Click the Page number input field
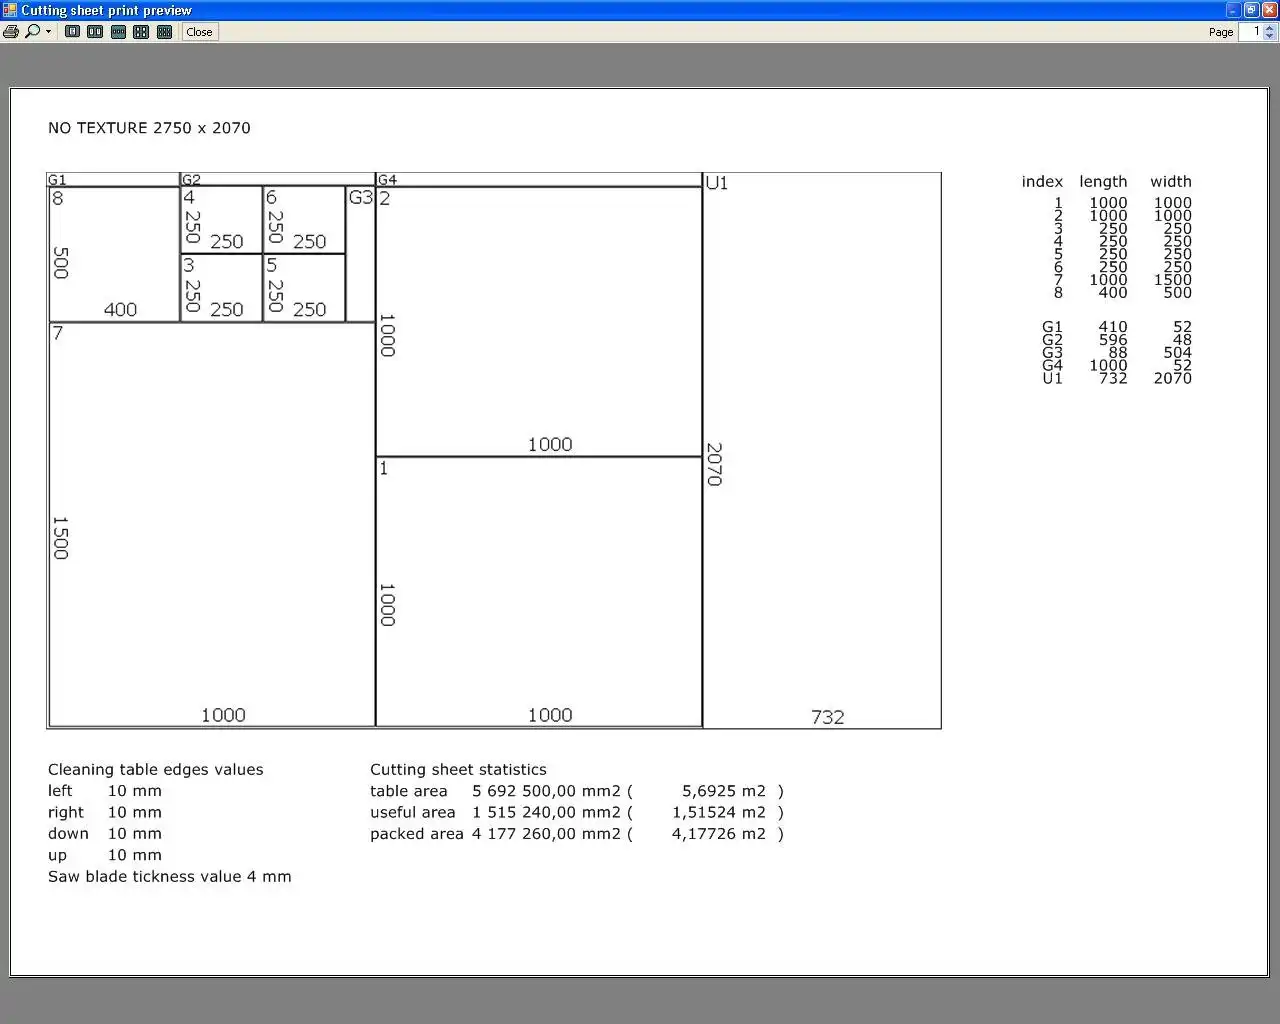Image resolution: width=1280 pixels, height=1024 pixels. pos(1251,31)
